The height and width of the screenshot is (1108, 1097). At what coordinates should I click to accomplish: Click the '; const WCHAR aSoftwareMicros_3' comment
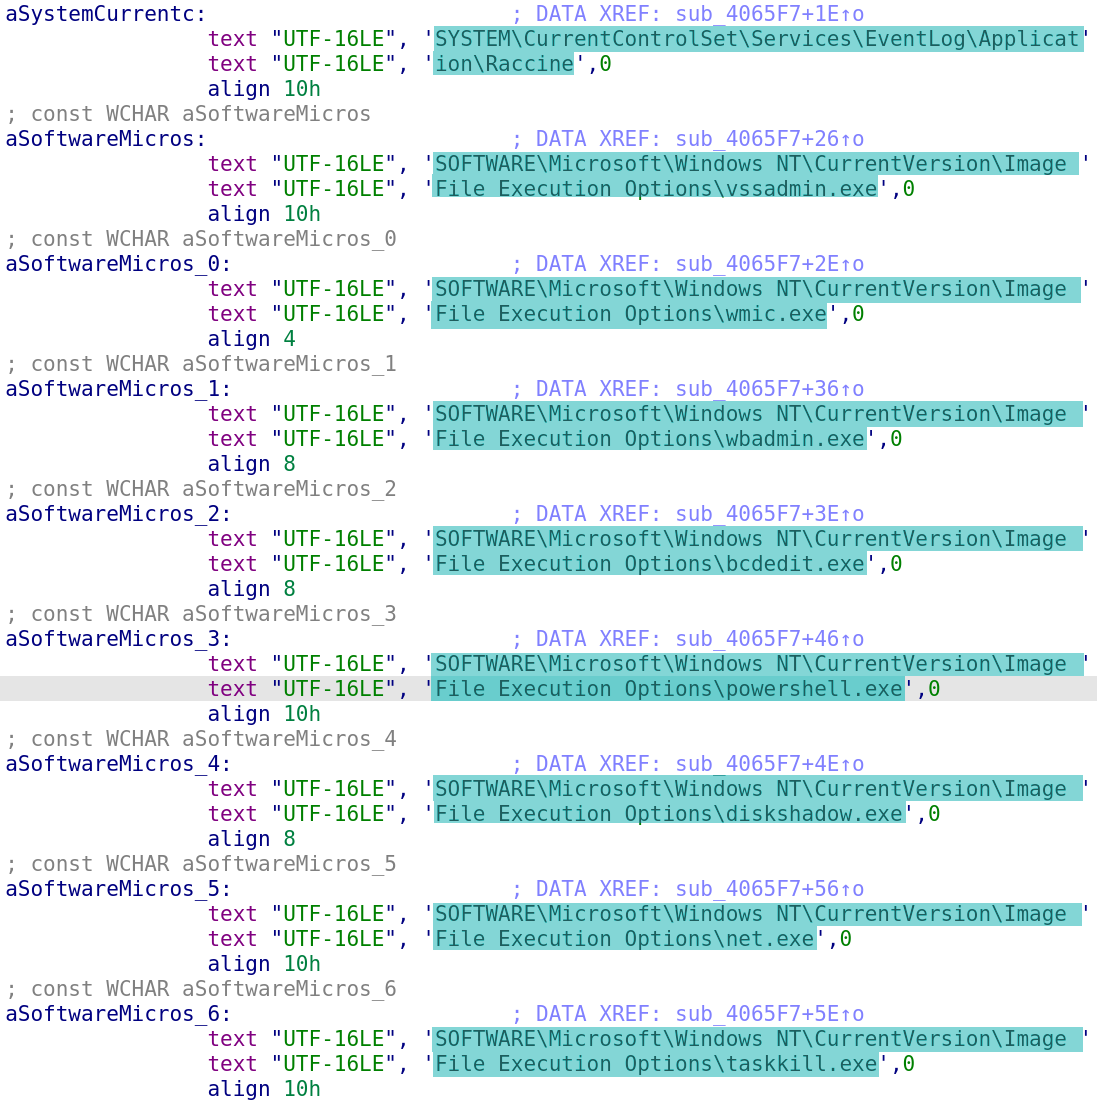(x=201, y=615)
